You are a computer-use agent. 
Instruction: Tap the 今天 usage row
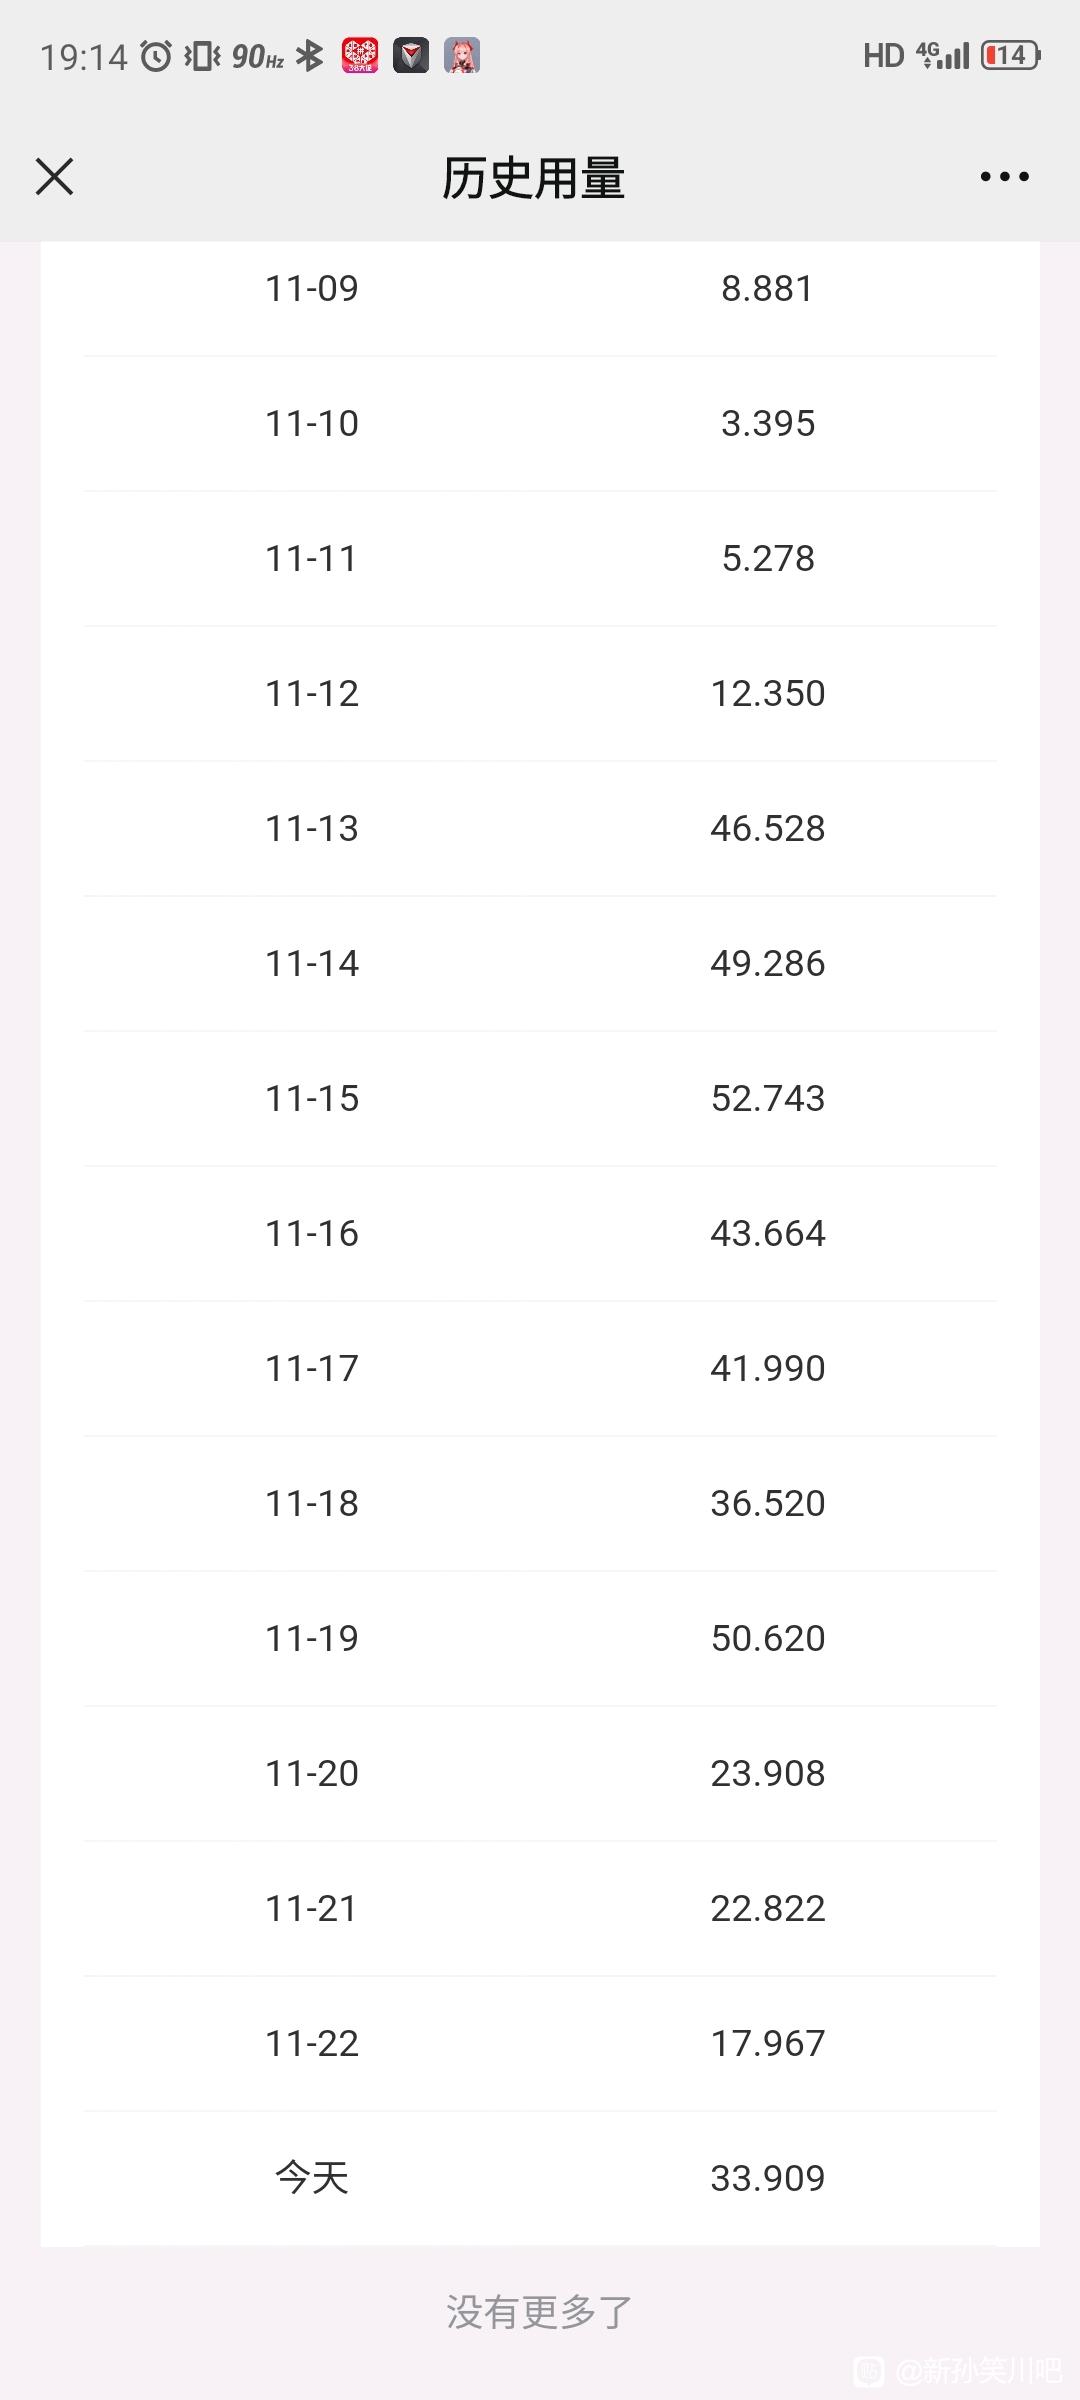(540, 2179)
